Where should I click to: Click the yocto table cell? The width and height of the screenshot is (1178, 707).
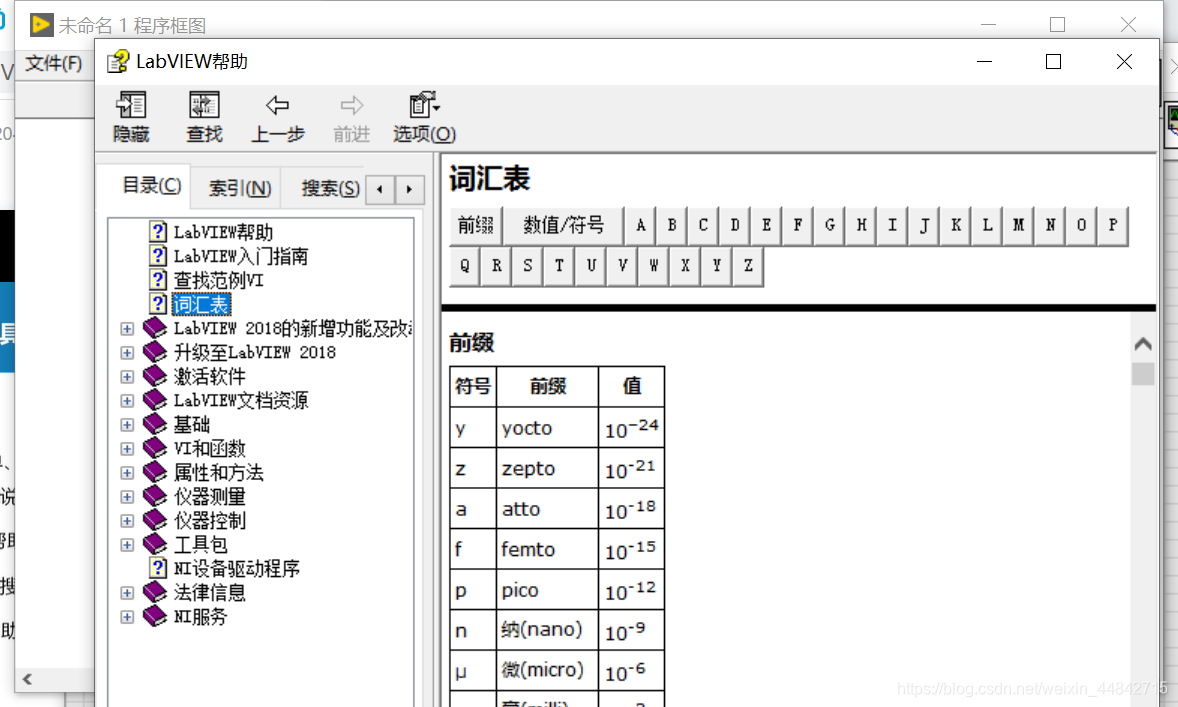(548, 428)
